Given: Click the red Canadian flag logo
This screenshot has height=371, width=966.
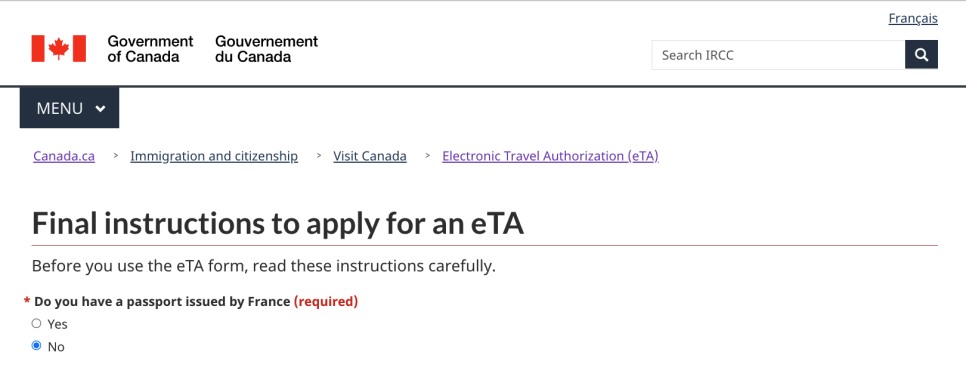Looking at the screenshot, I should point(59,49).
